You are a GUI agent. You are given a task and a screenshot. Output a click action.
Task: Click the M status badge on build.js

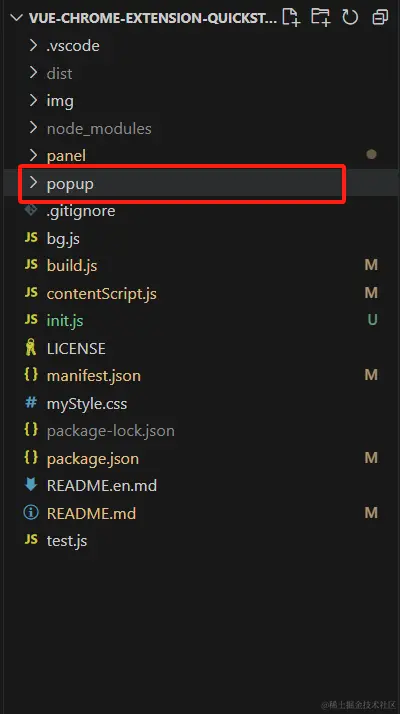371,265
